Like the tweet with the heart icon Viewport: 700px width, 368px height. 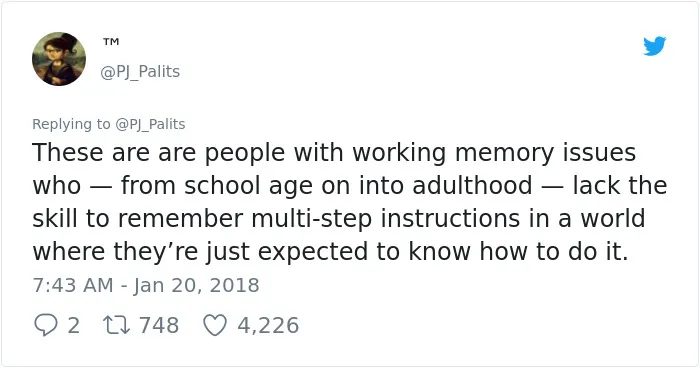[x=215, y=325]
